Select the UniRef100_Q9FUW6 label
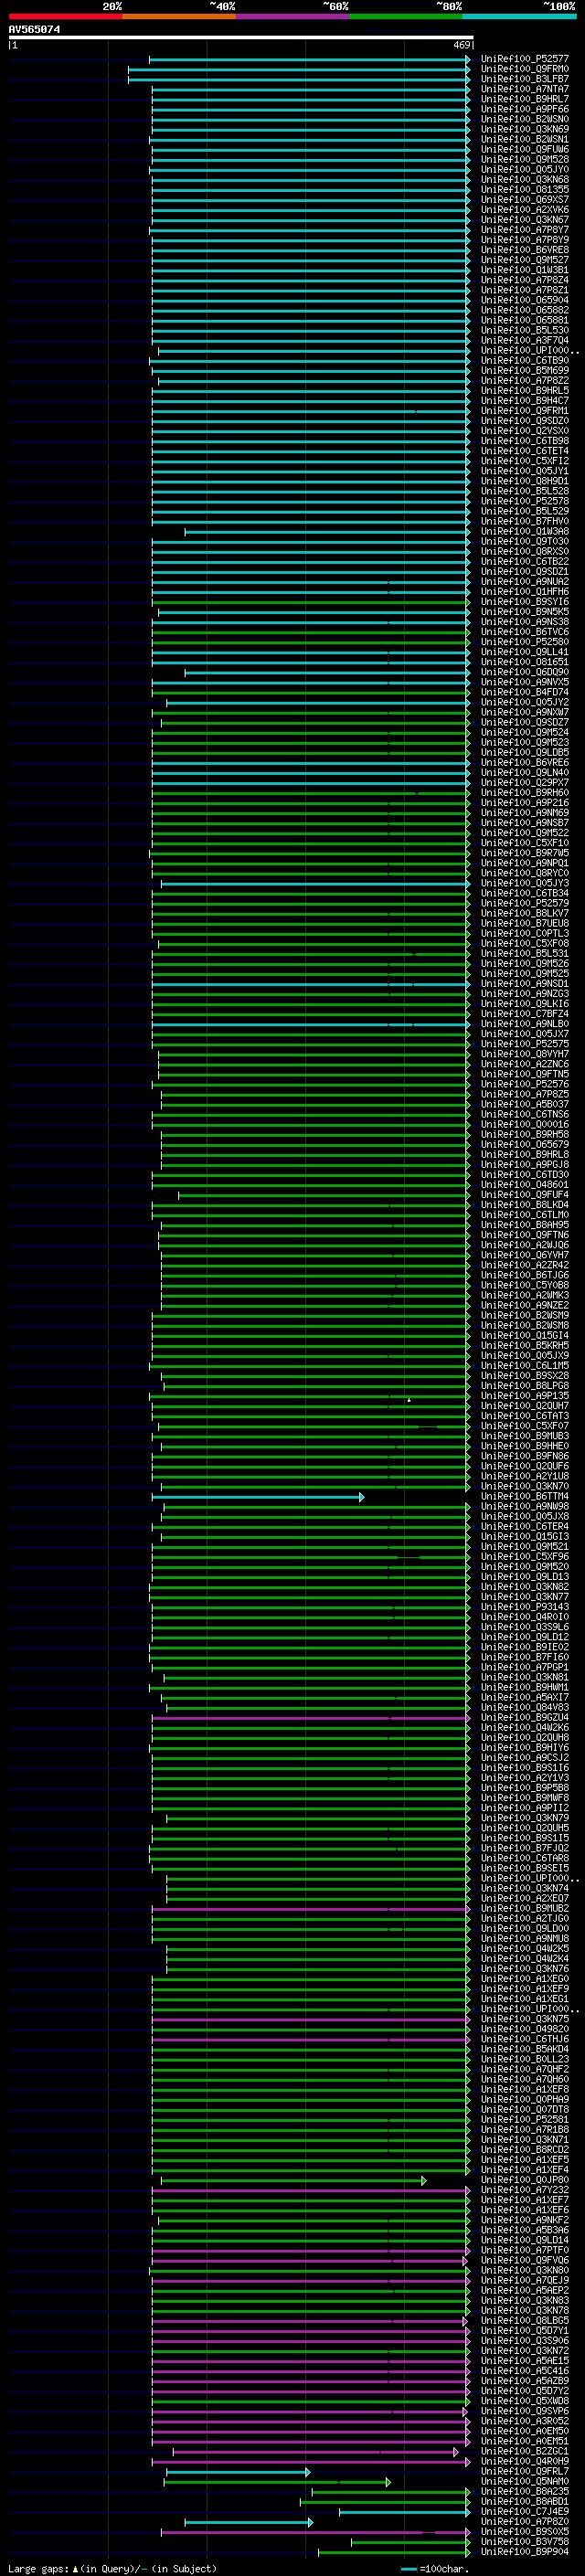The width and height of the screenshot is (585, 2576). coord(525,149)
